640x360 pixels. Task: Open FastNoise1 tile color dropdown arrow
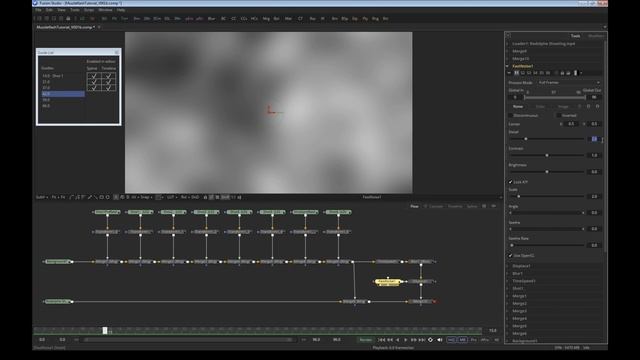tap(581, 73)
